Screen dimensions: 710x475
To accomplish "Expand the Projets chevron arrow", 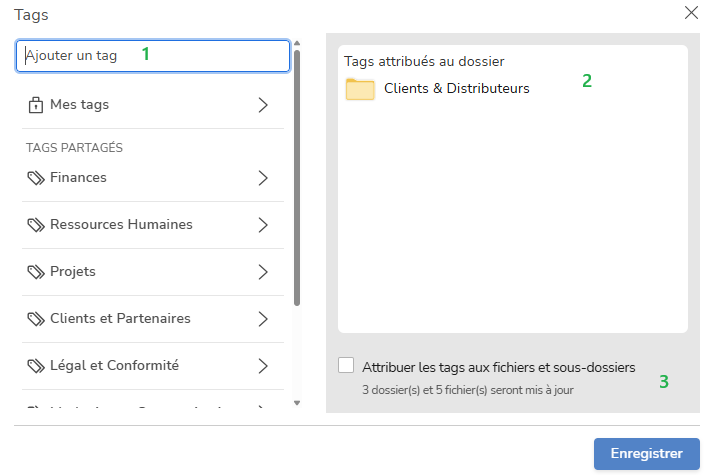I will coord(263,272).
